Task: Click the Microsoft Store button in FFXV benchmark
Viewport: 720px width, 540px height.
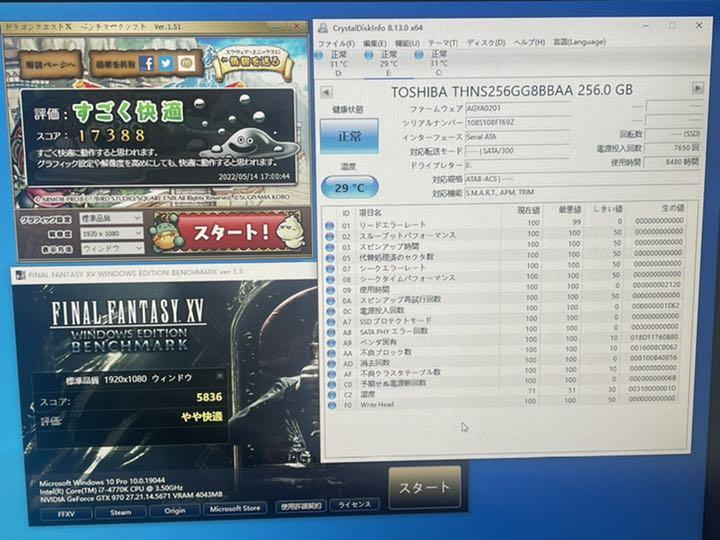Action: coord(235,508)
